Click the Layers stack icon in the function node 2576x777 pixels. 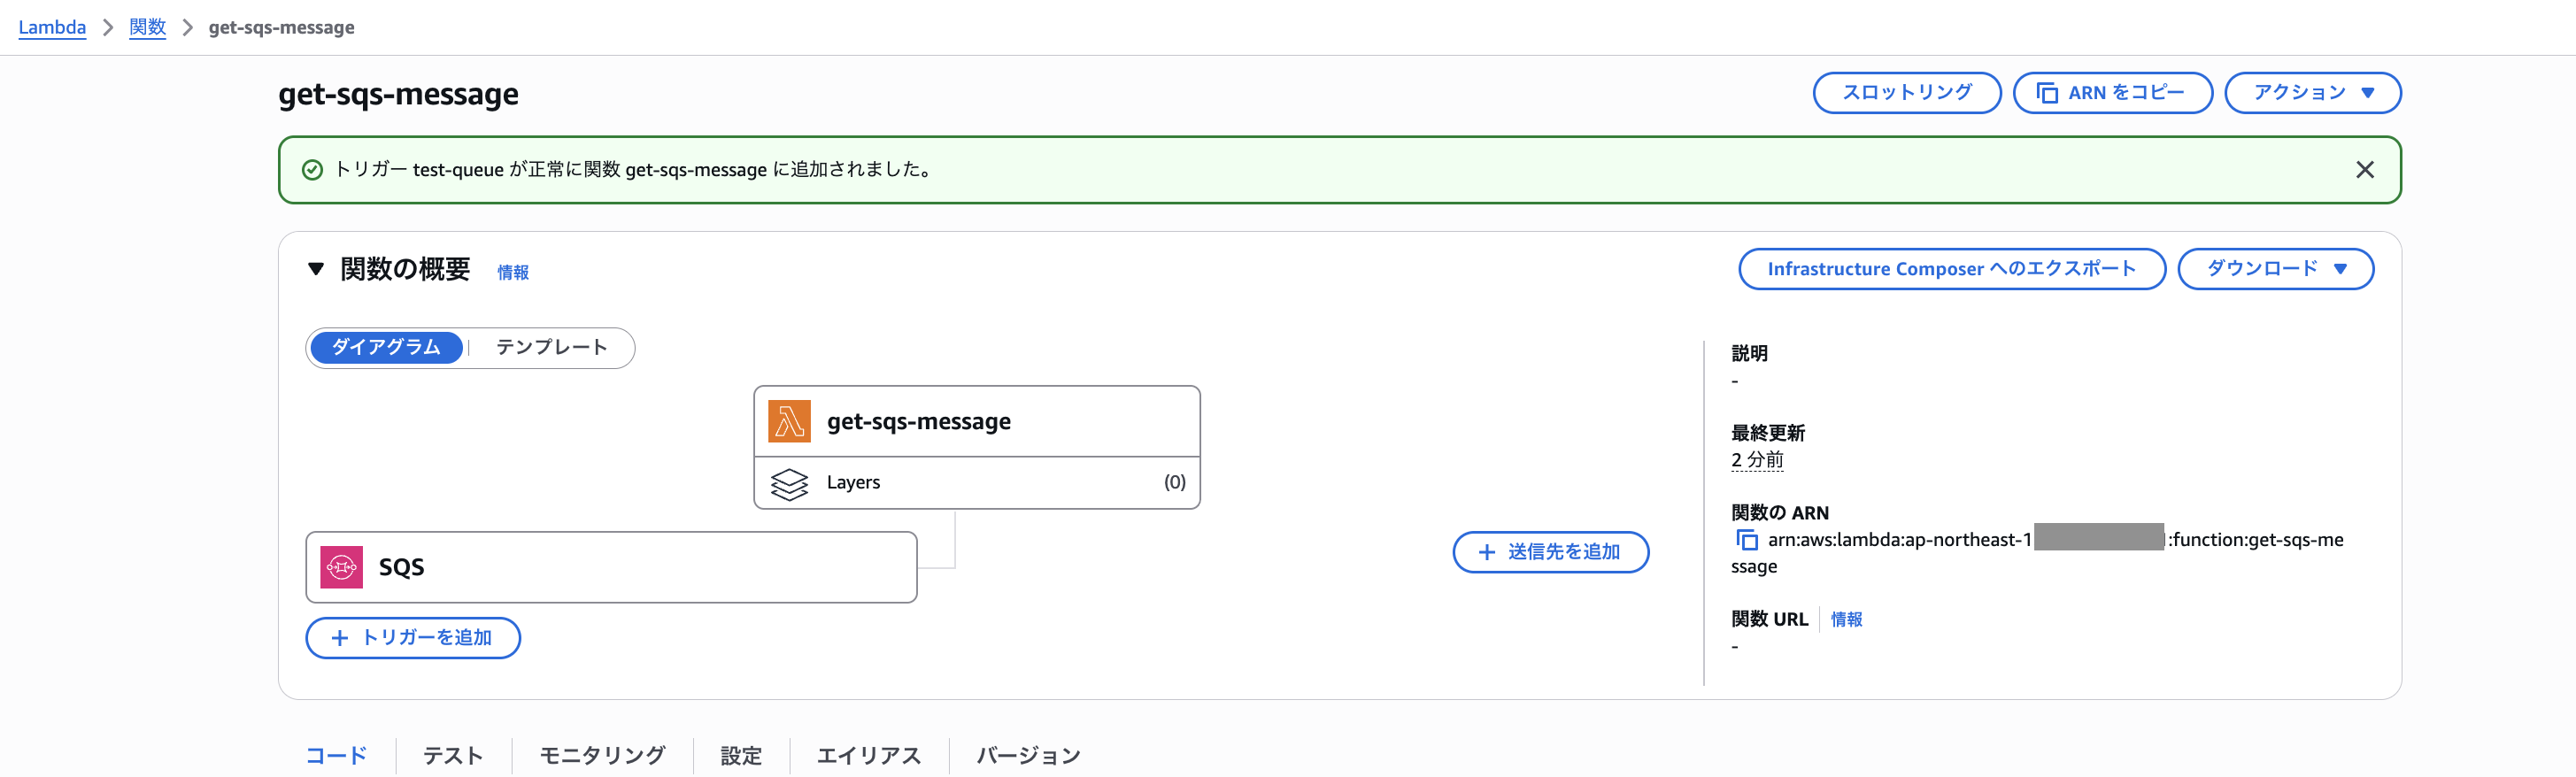coord(790,483)
